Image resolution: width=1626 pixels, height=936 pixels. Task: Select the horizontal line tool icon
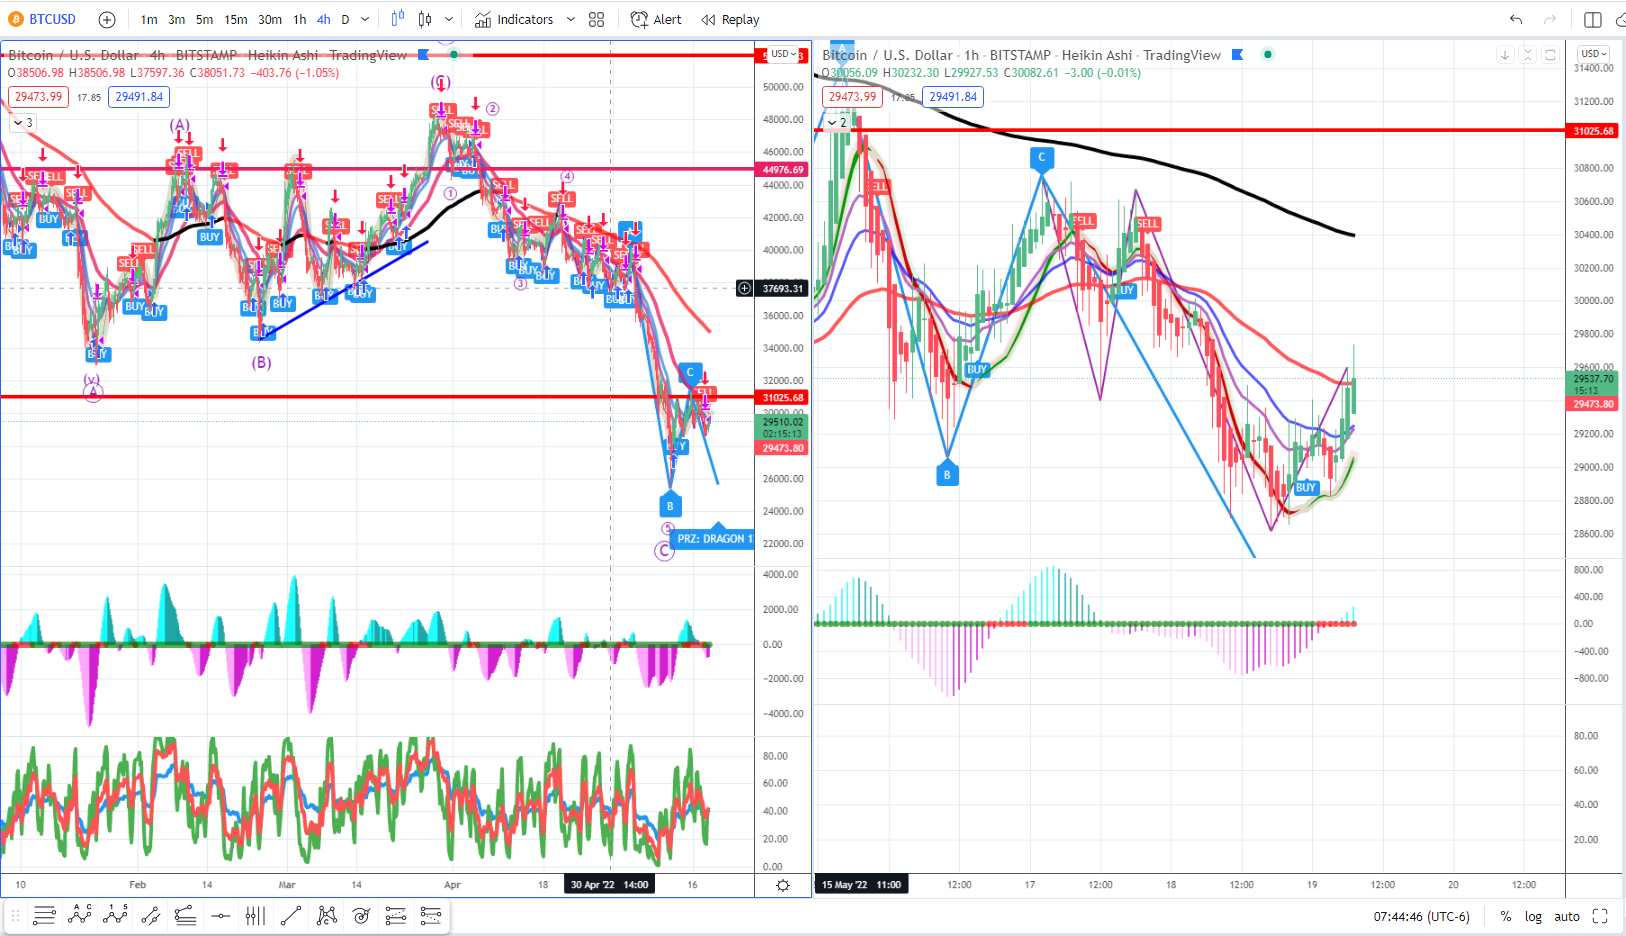click(x=221, y=915)
